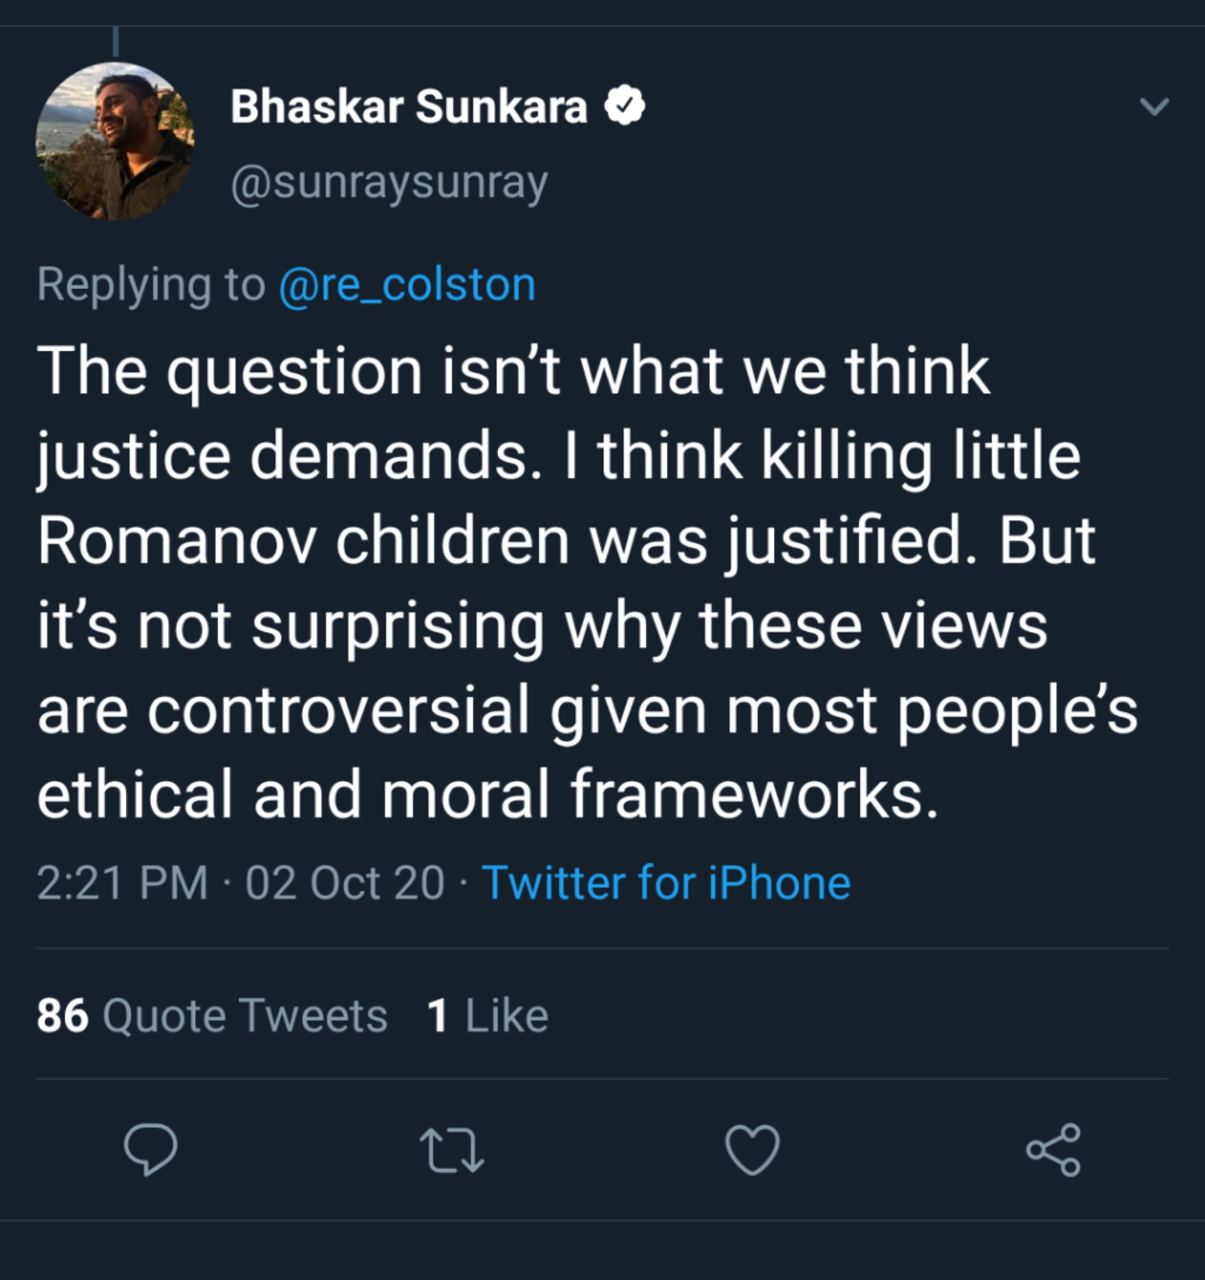View the 86 Quote Tweets list
Image resolution: width=1205 pixels, height=1280 pixels.
[x=212, y=1016]
